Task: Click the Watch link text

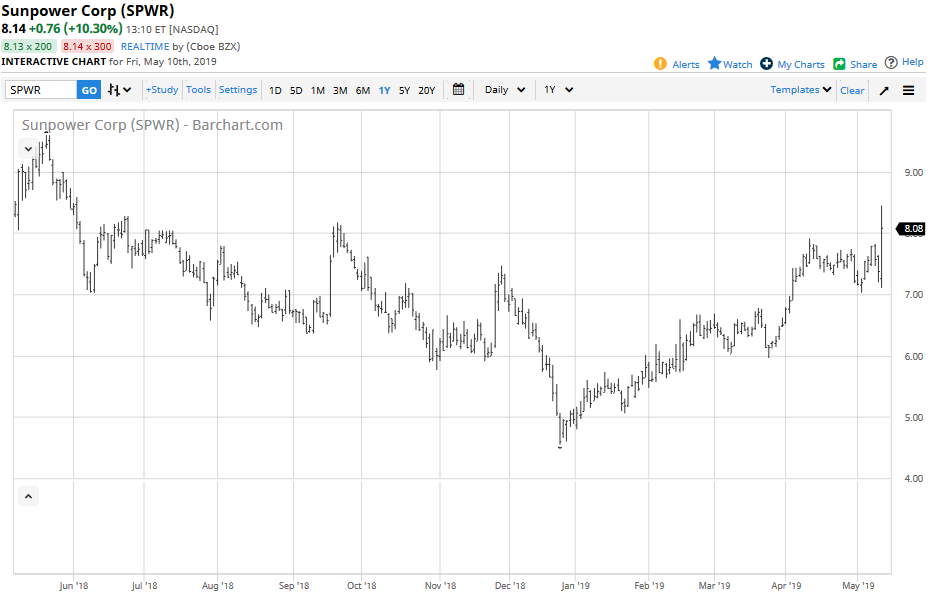Action: pyautogui.click(x=738, y=64)
